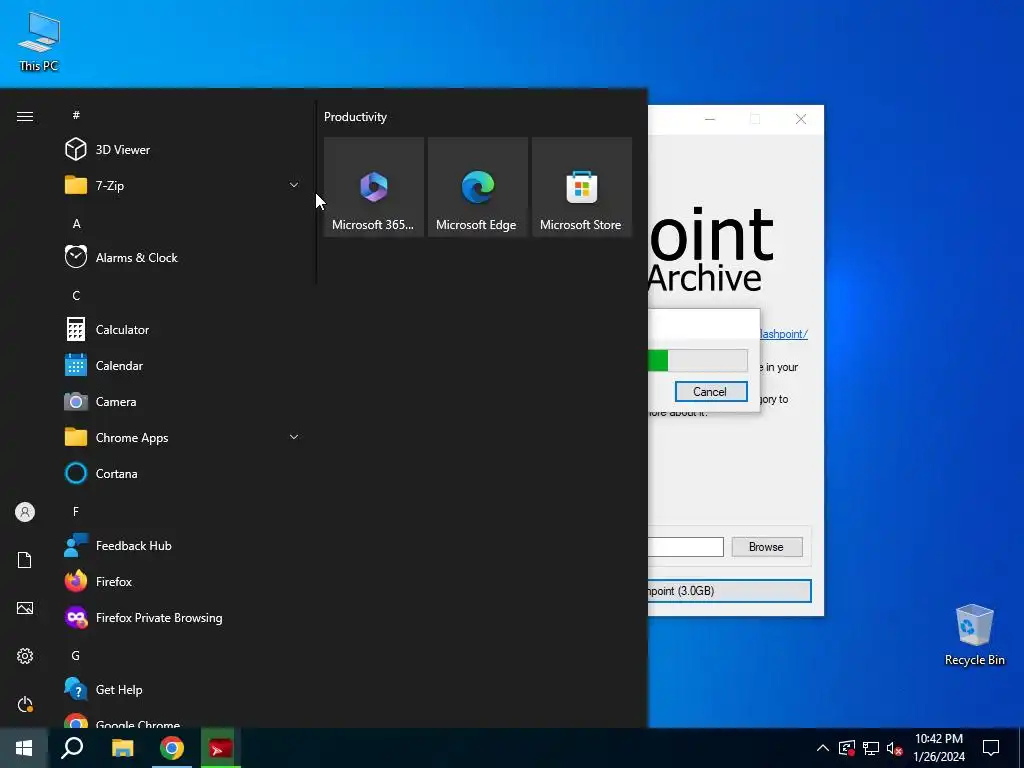The width and height of the screenshot is (1024, 768).
Task: Open the Power options button
Action: click(x=25, y=704)
